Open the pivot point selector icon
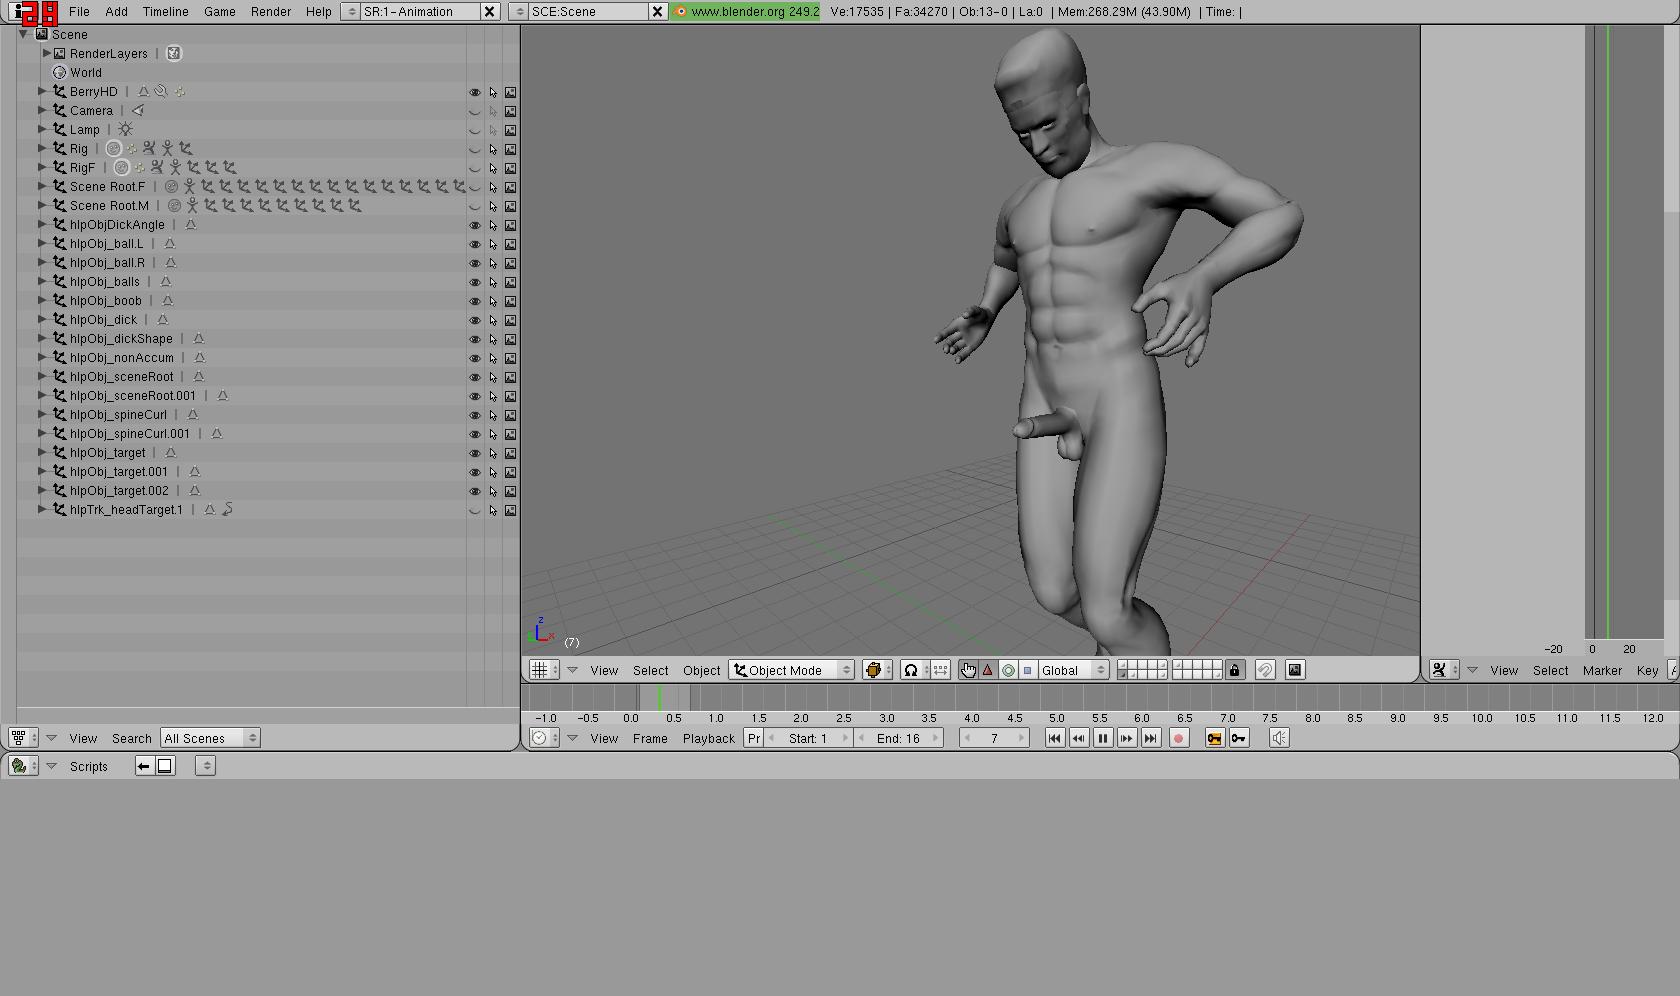Image resolution: width=1680 pixels, height=996 pixels. (x=915, y=670)
